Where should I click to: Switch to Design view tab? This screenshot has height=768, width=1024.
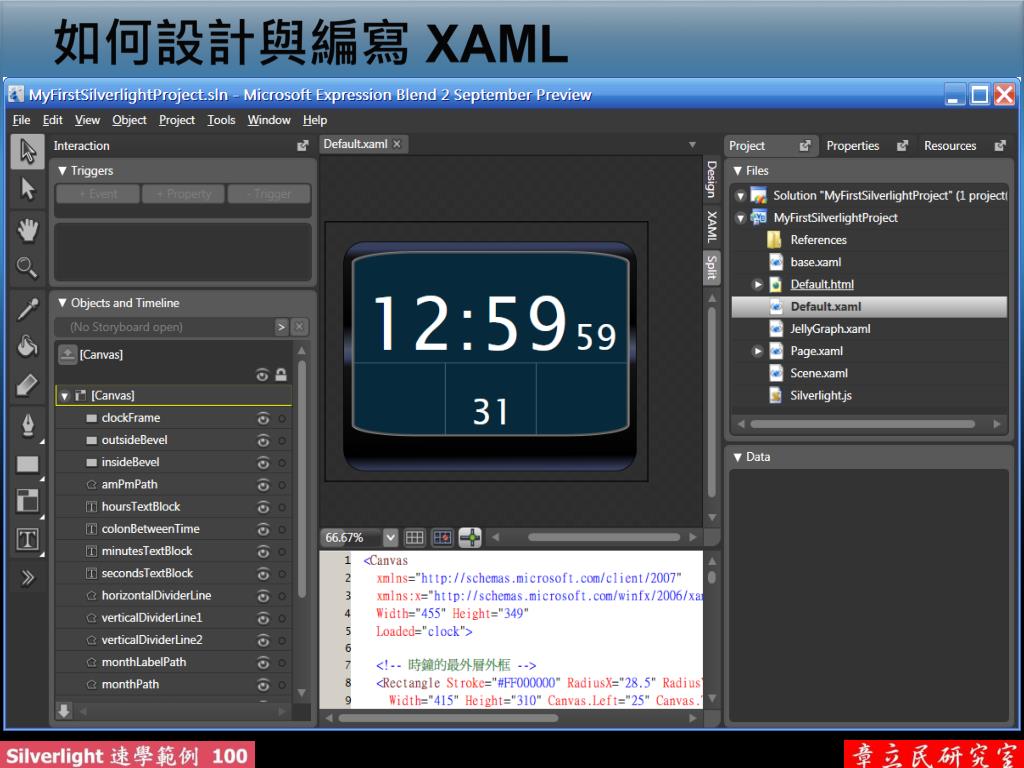click(x=712, y=178)
